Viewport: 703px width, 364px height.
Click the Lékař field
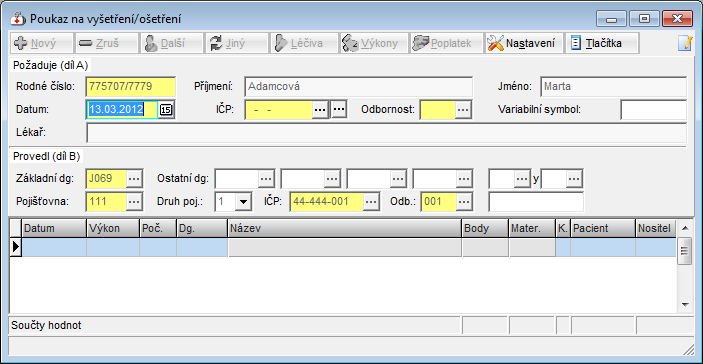click(x=386, y=133)
